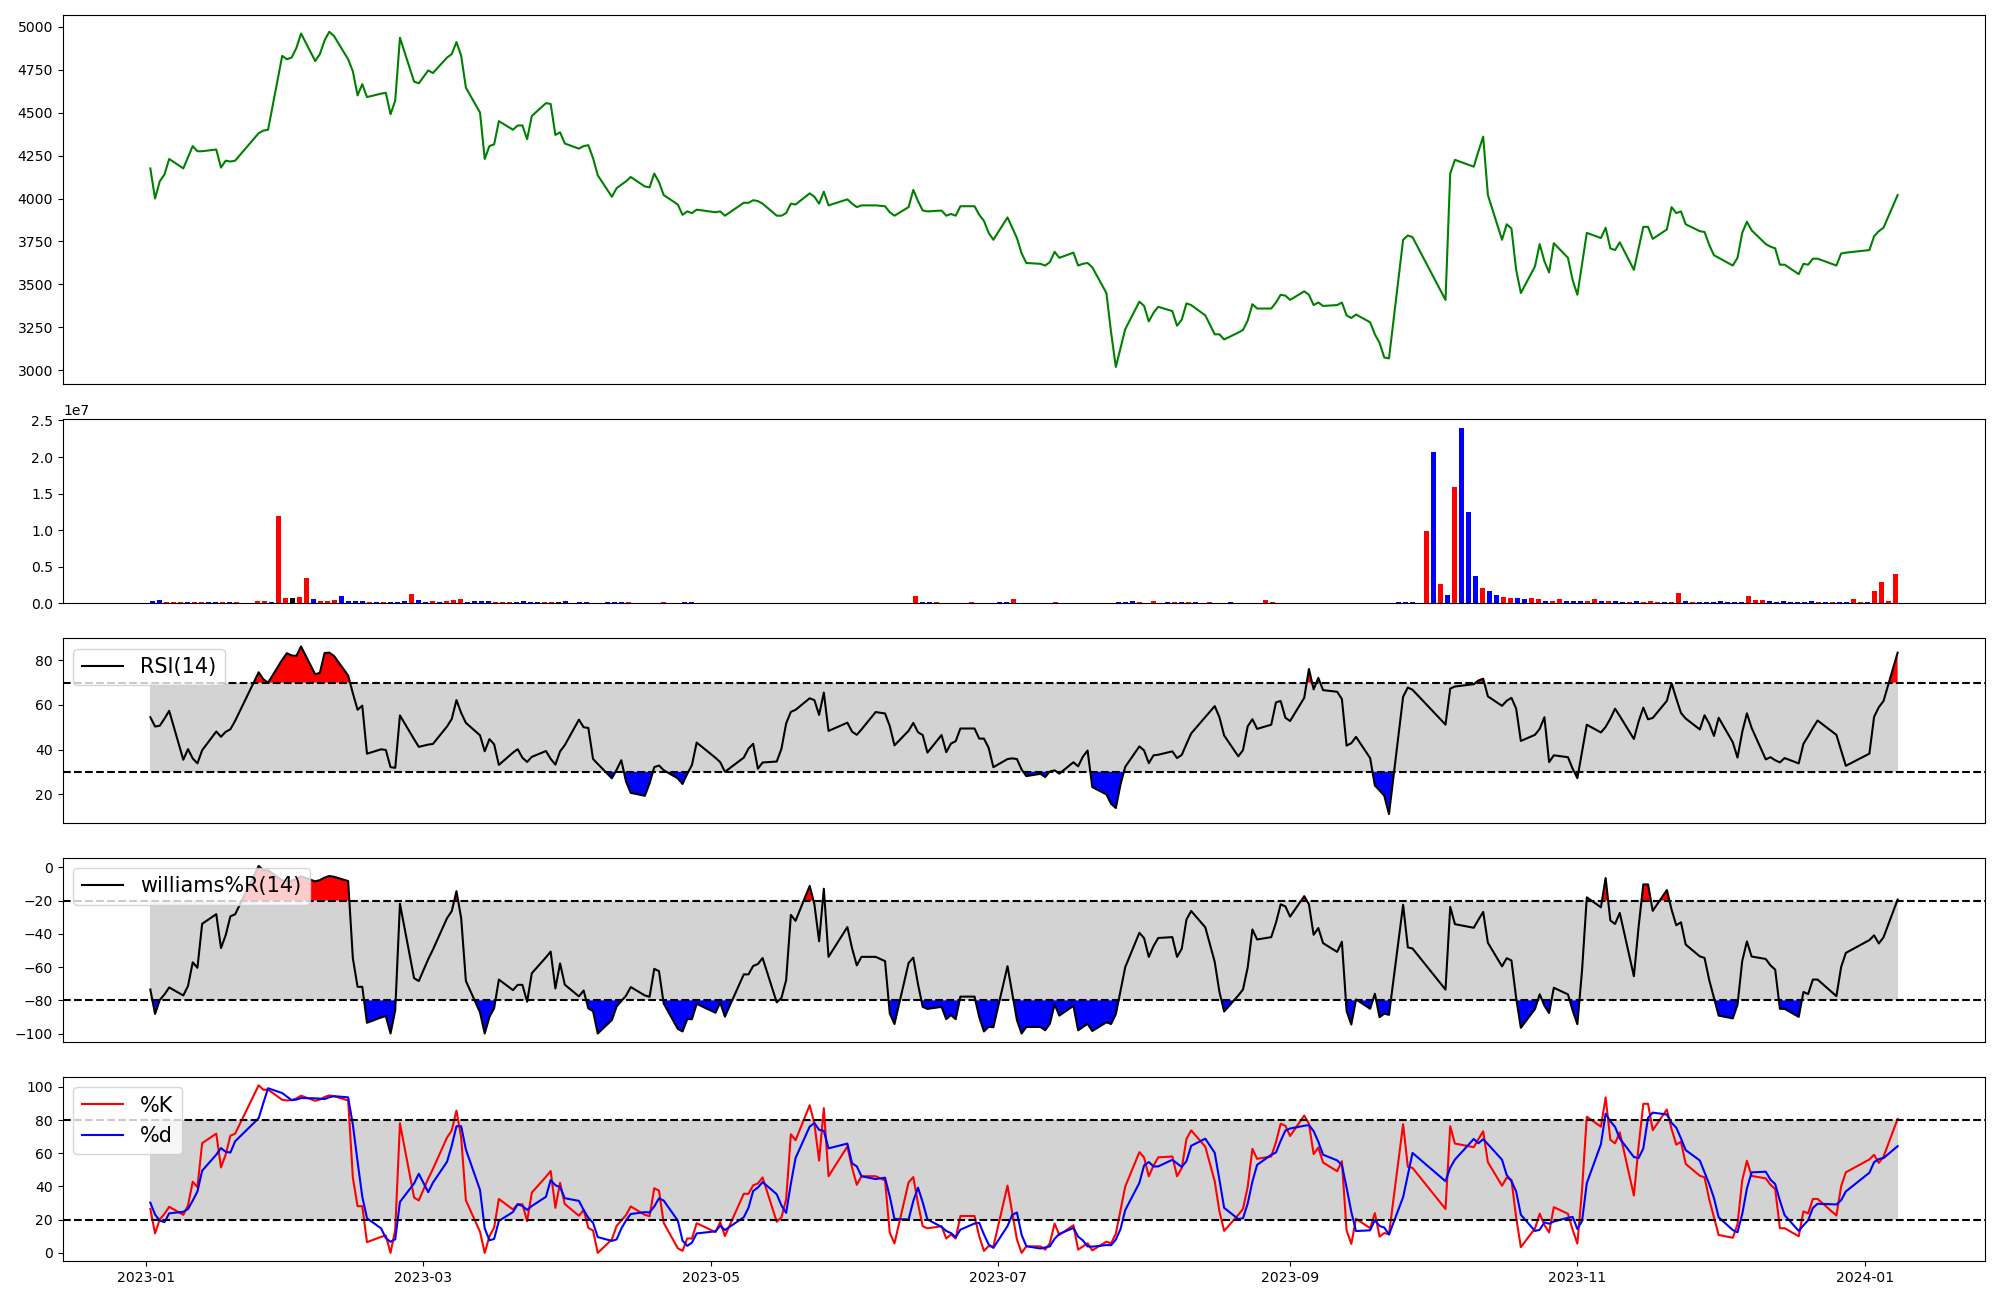Screen dimensions: 2000x1300
Task: Select the 2023-03 date axis label
Action: click(423, 1277)
